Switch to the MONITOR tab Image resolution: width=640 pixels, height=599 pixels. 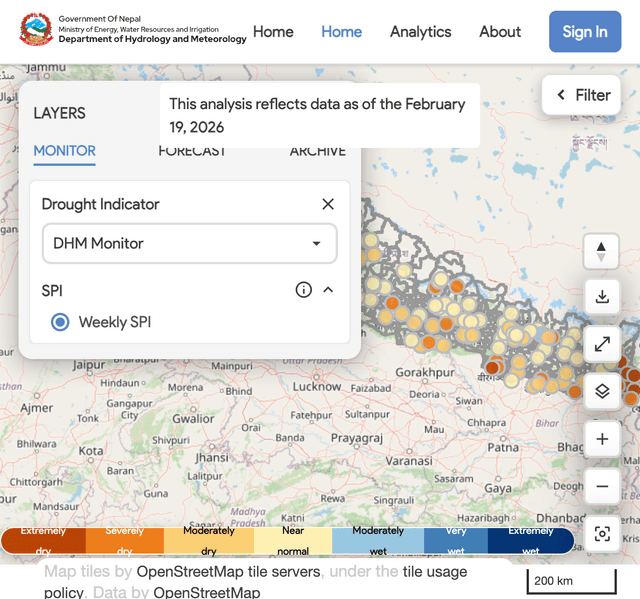pyautogui.click(x=65, y=151)
